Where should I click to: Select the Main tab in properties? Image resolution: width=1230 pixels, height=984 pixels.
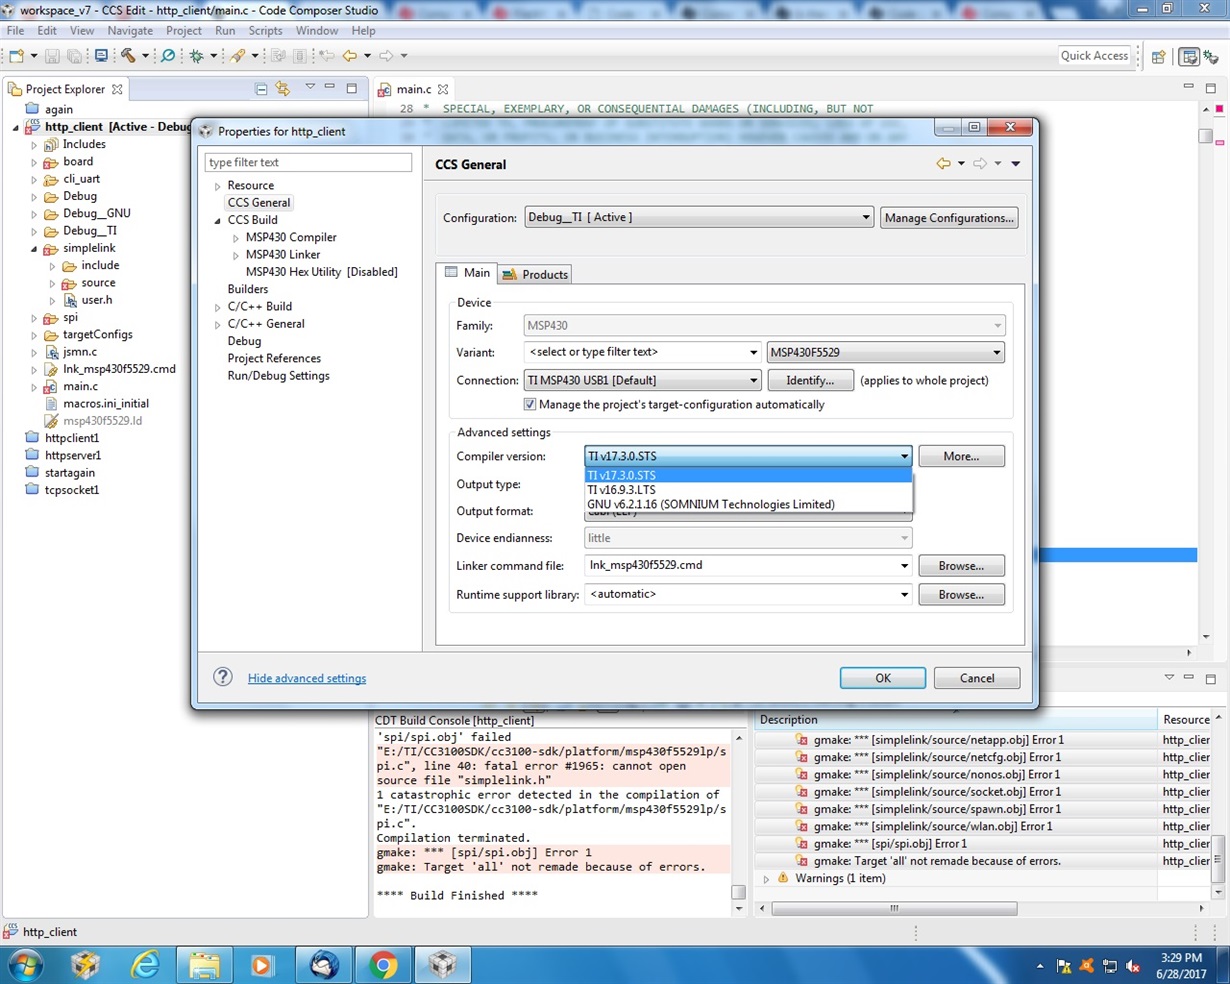click(467, 273)
